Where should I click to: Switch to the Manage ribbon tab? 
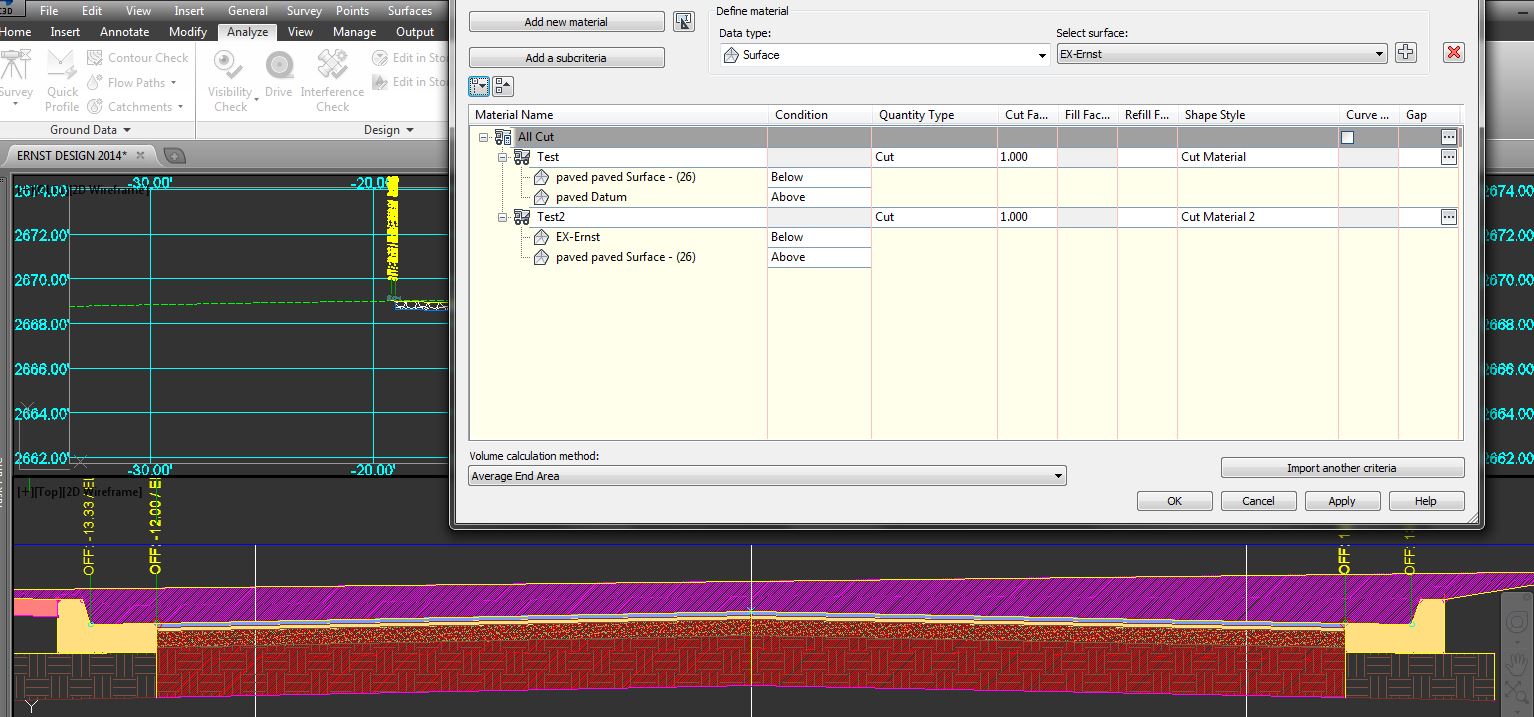click(x=354, y=32)
